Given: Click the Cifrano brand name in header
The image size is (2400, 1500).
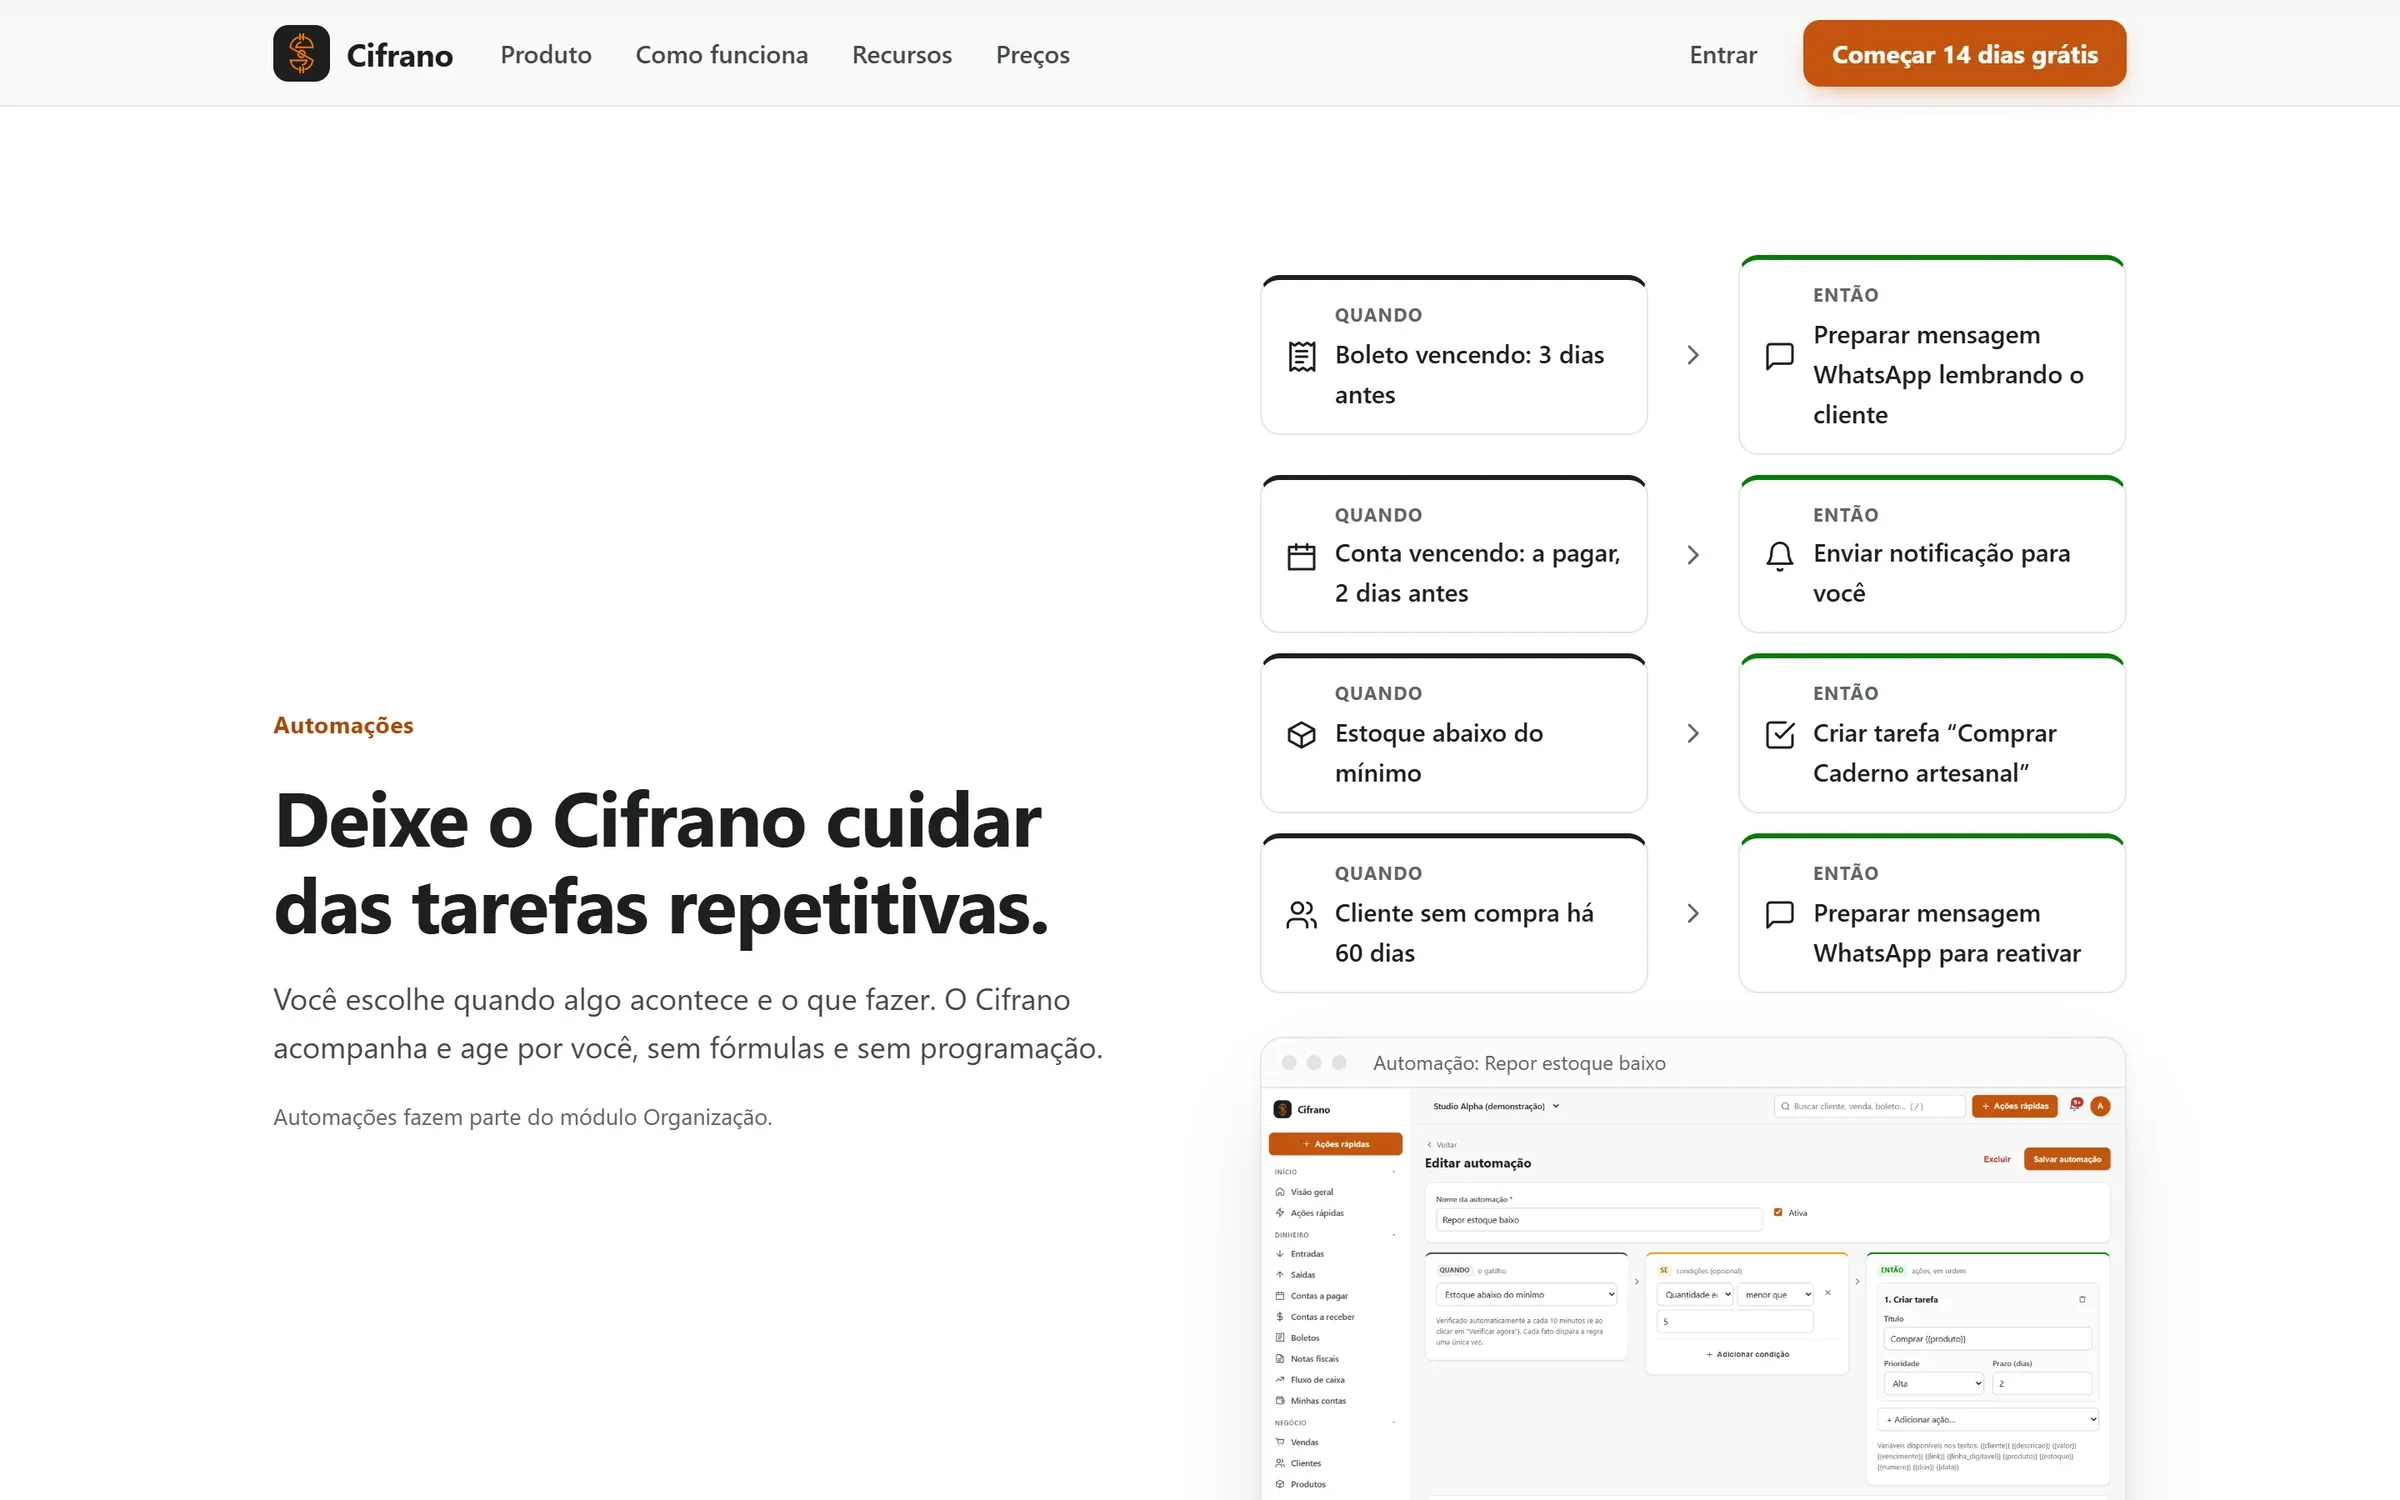Looking at the screenshot, I should (400, 55).
